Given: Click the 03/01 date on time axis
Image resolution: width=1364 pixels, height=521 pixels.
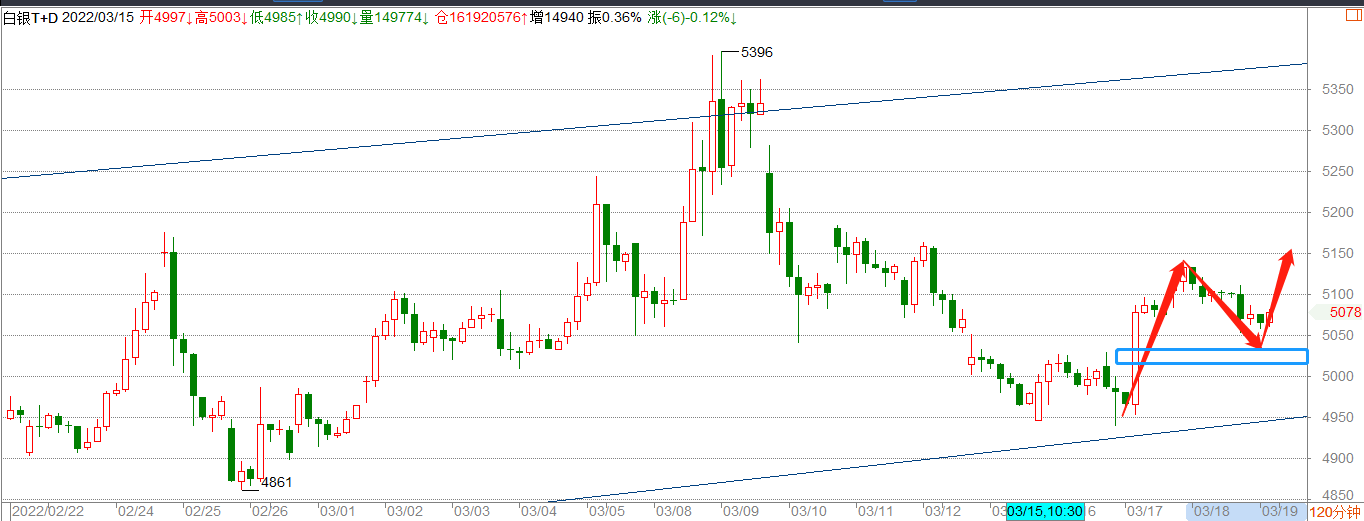Looking at the screenshot, I should [338, 512].
